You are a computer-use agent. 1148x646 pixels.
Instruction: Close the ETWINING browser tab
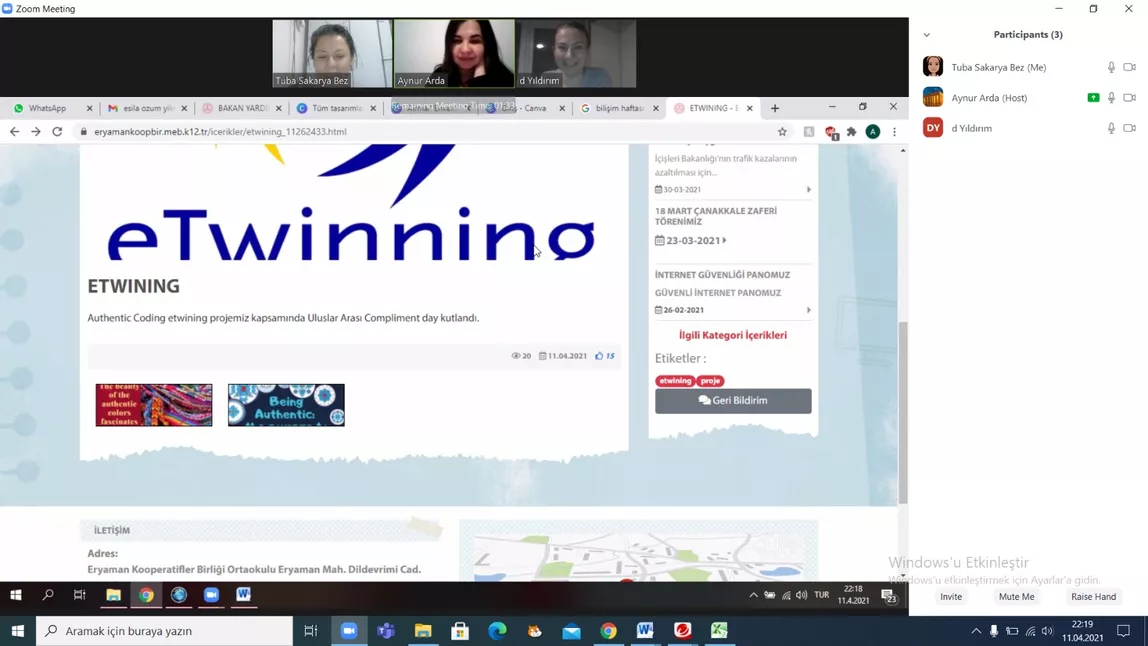tap(750, 108)
